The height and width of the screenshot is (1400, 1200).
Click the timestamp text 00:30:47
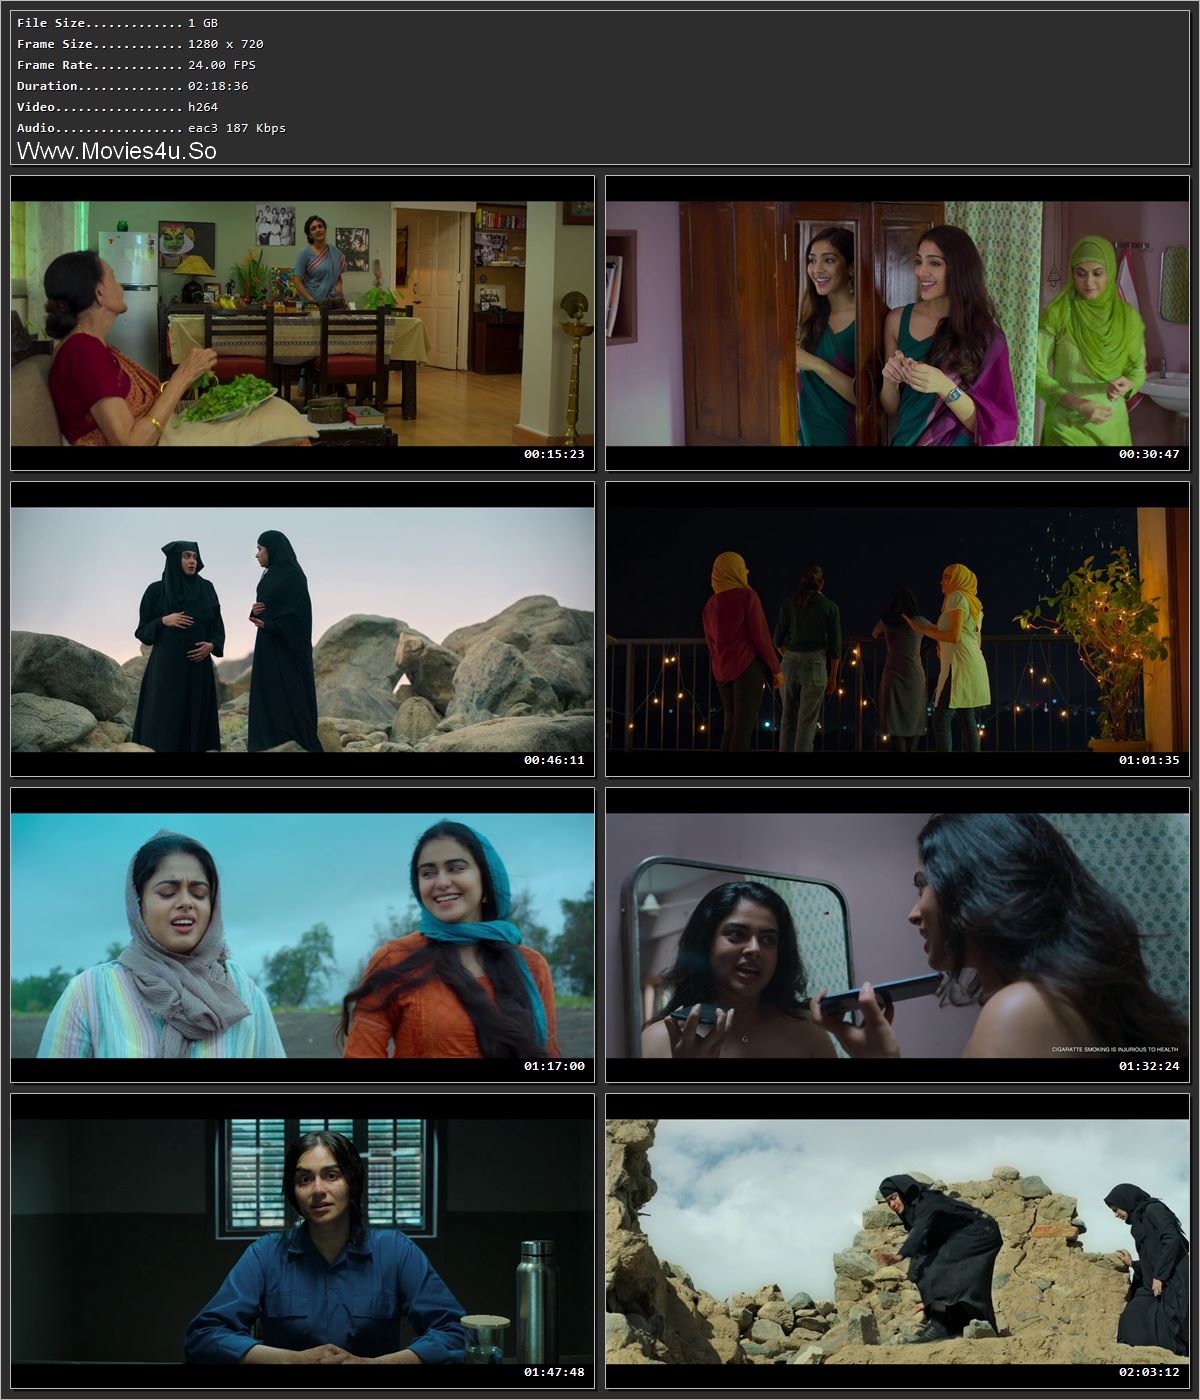tap(1149, 454)
